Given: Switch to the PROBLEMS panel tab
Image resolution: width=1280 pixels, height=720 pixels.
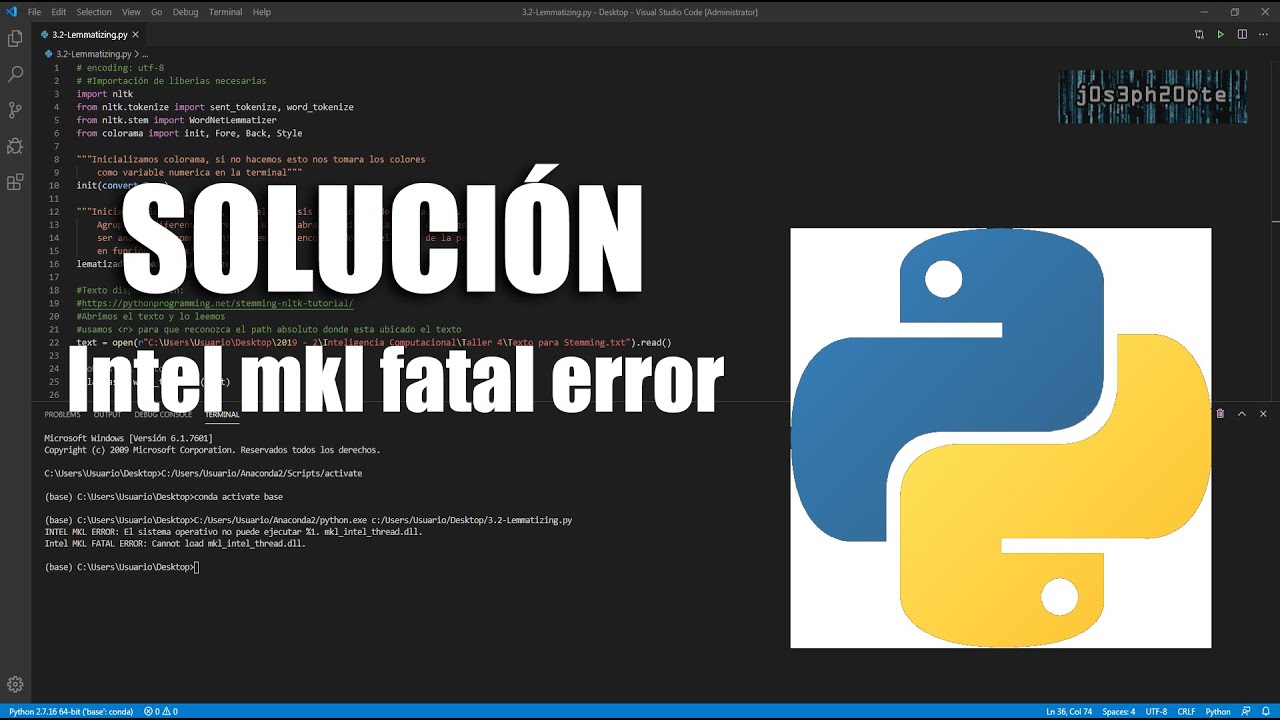Looking at the screenshot, I should click(62, 414).
